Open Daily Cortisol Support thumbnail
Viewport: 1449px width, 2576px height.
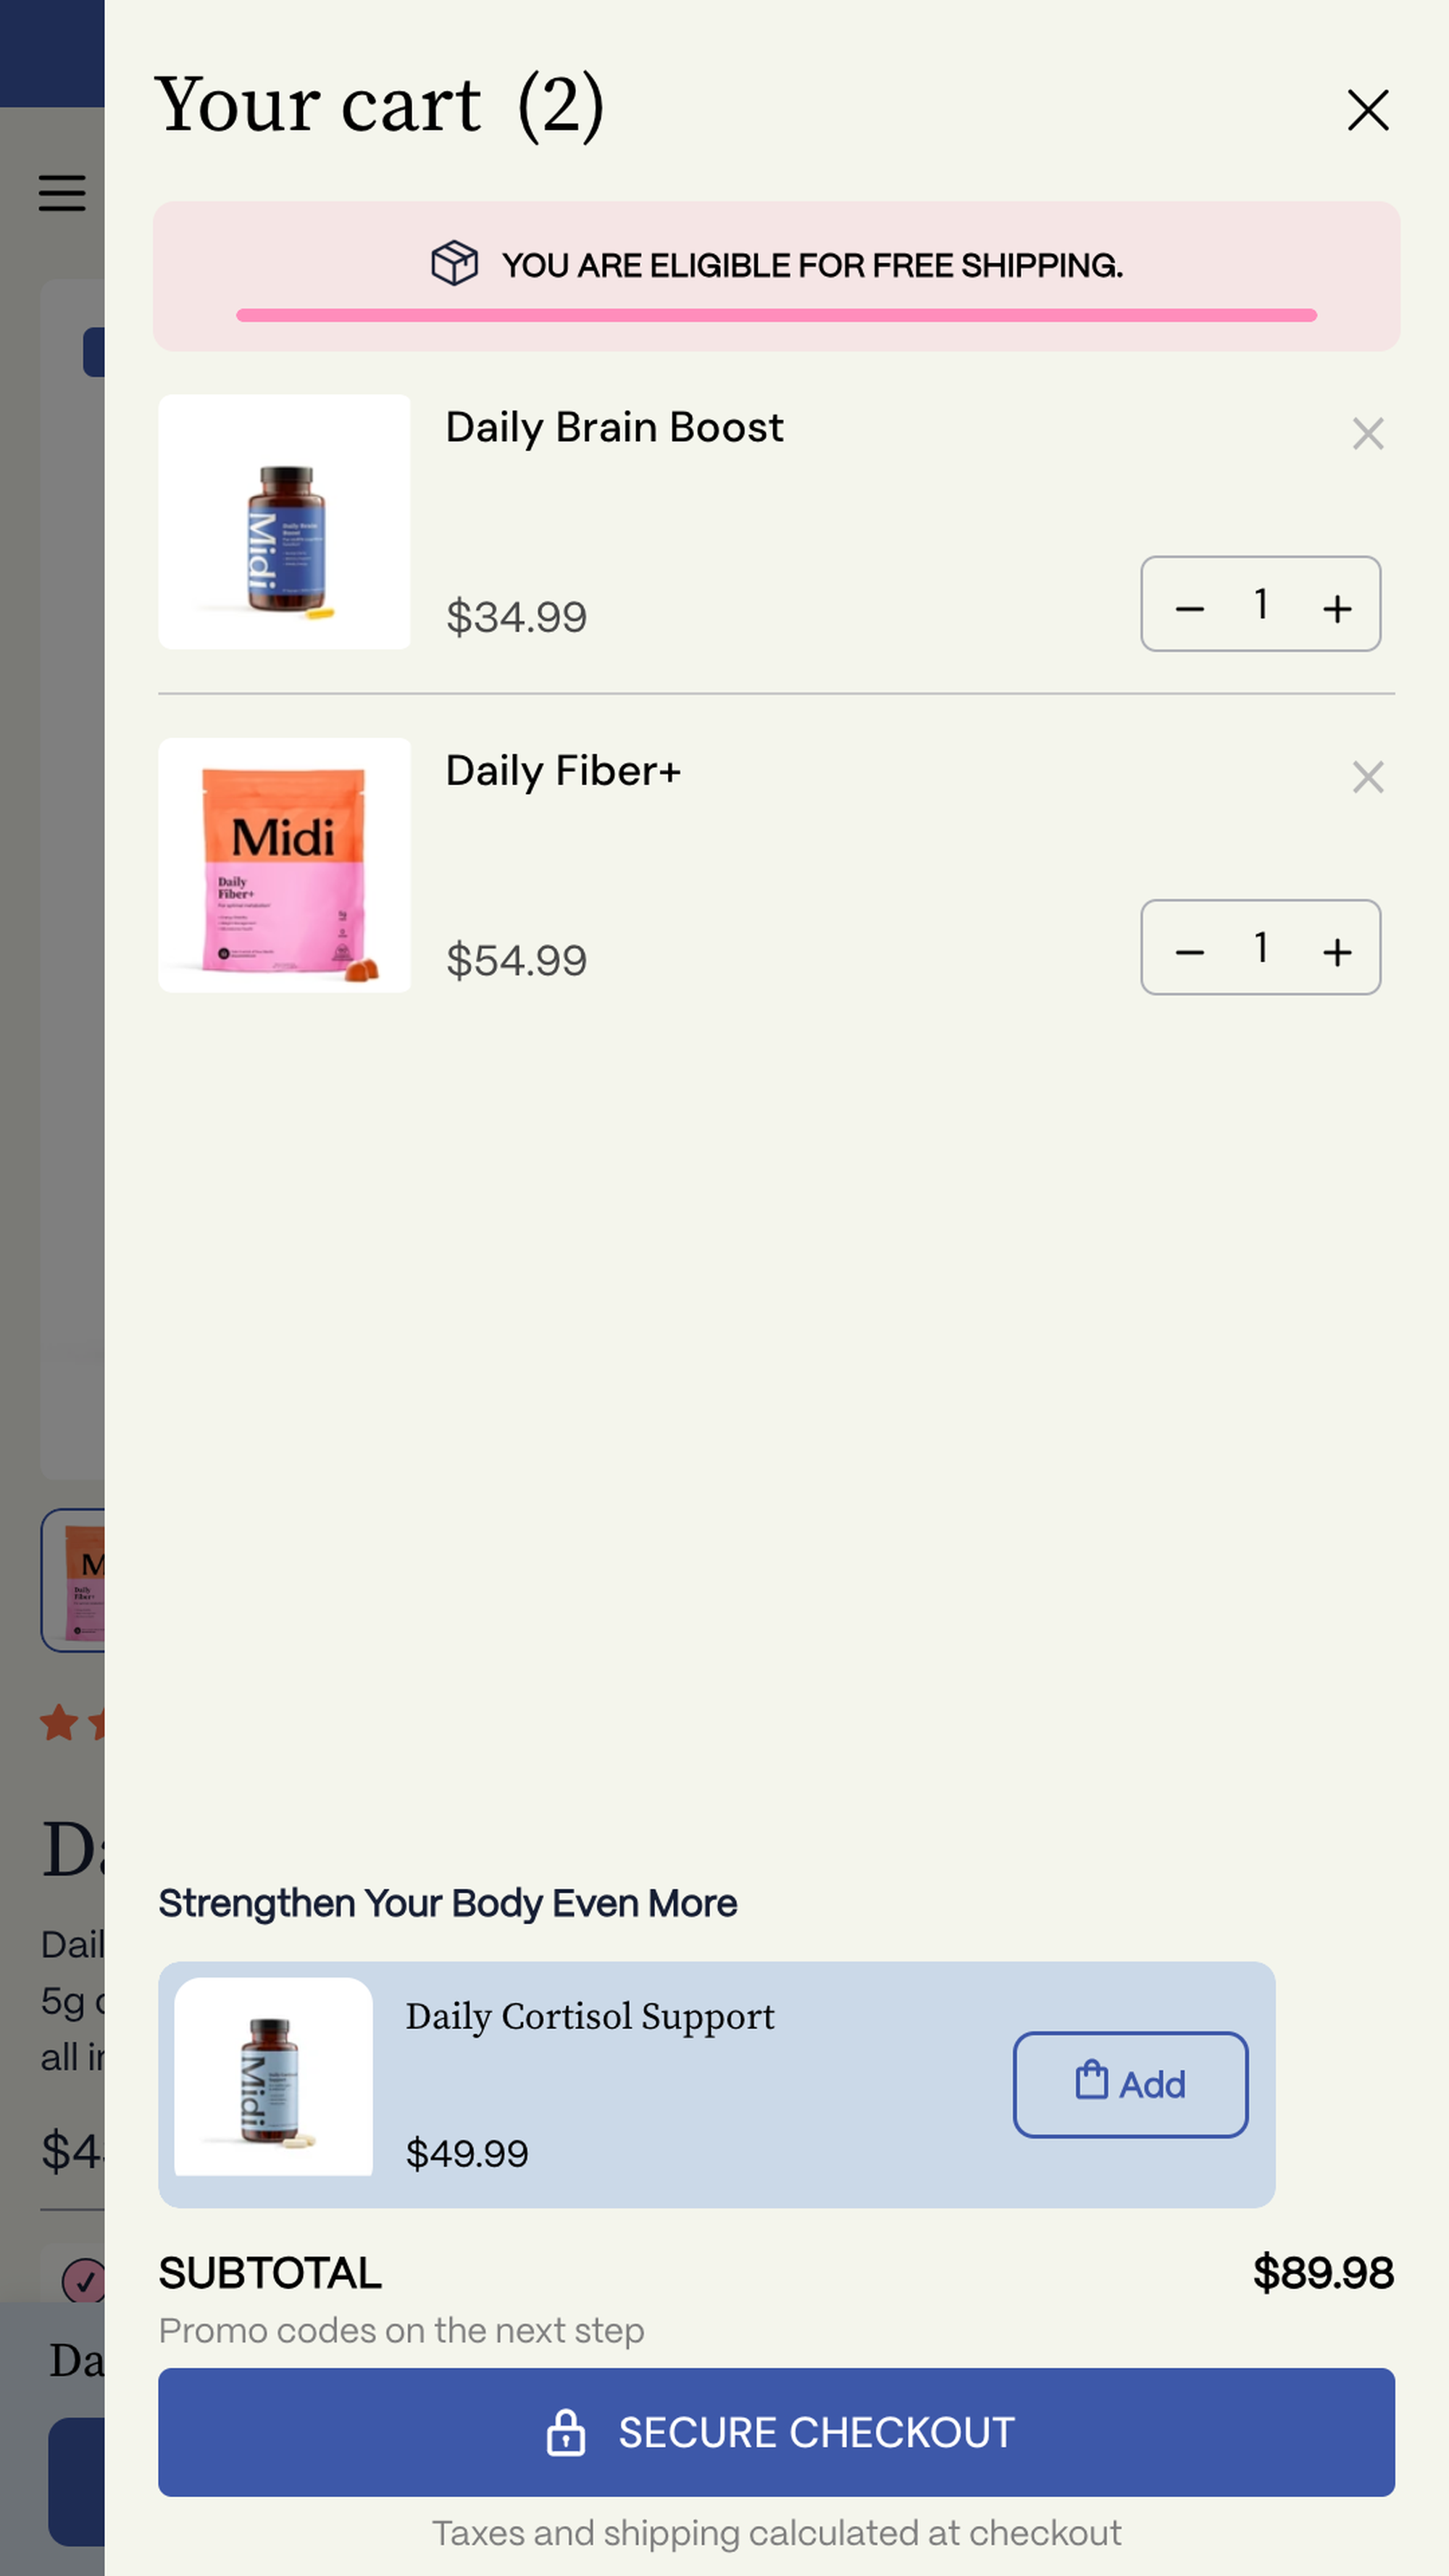click(x=273, y=2077)
